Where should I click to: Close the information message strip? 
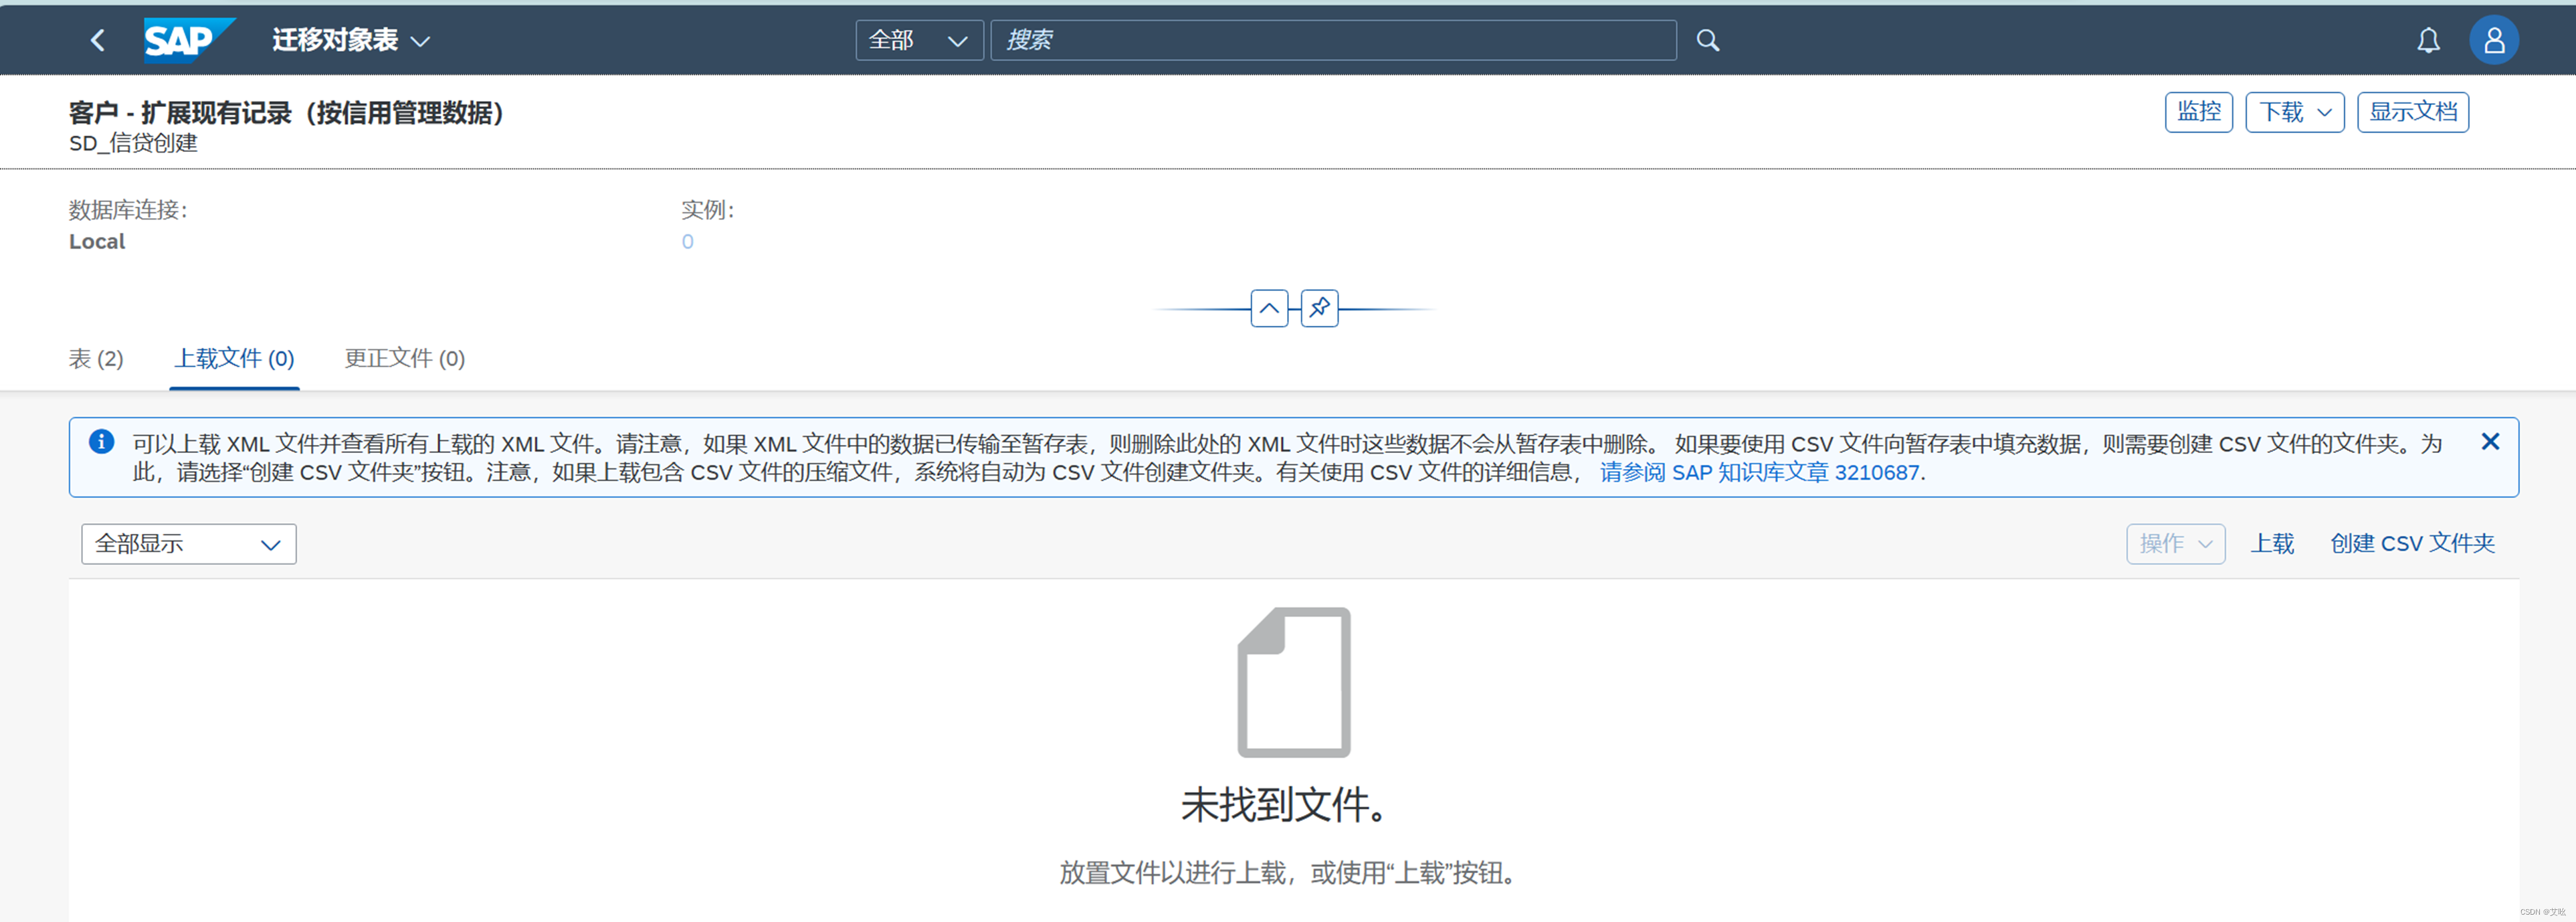coord(2490,441)
